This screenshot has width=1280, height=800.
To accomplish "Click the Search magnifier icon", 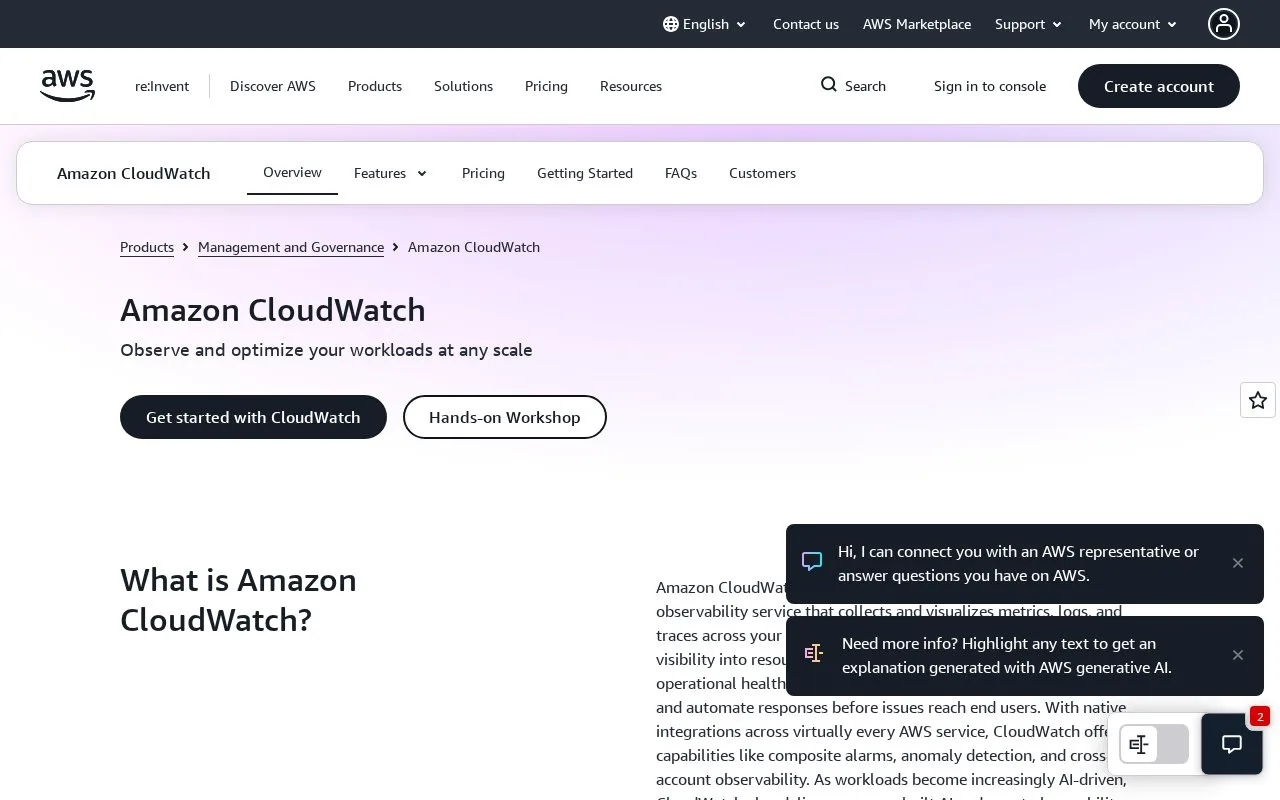I will click(x=829, y=85).
